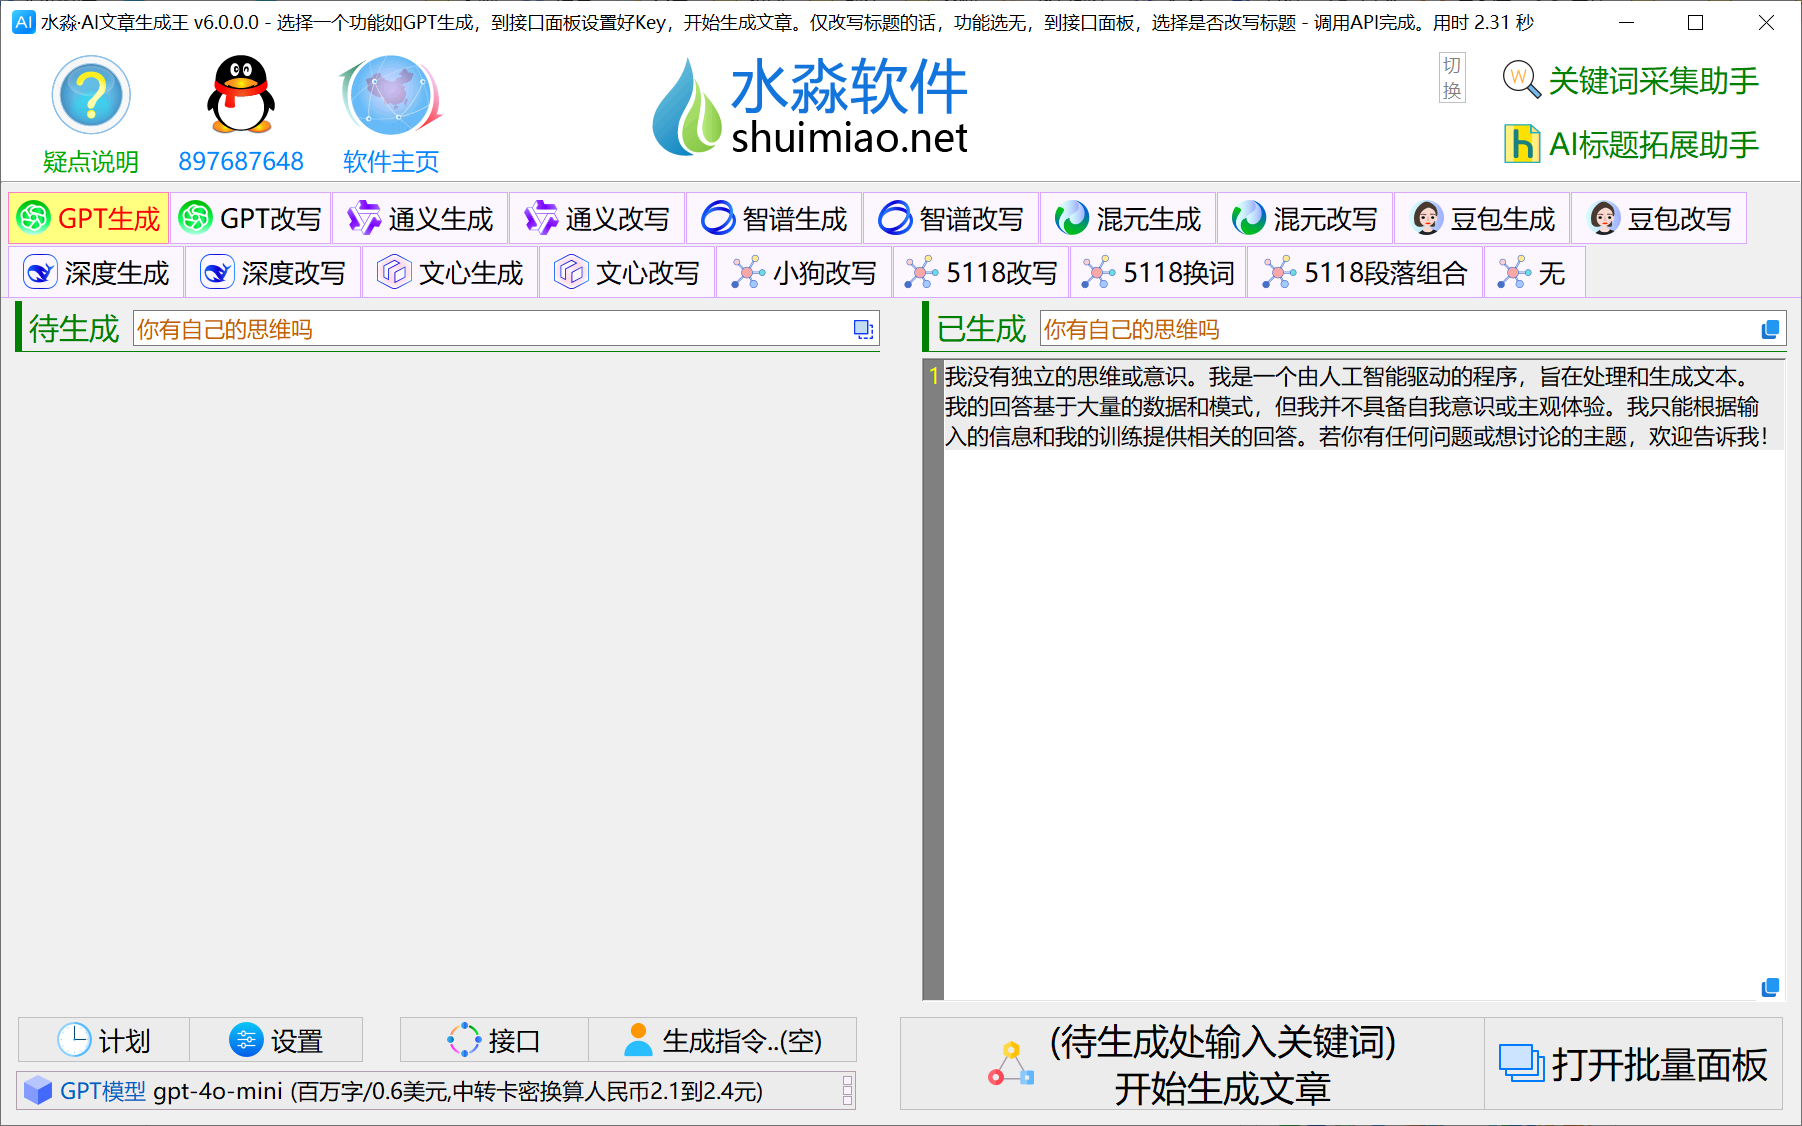The image size is (1802, 1126).
Task: Select the 混元改写 tab
Action: 1305,219
